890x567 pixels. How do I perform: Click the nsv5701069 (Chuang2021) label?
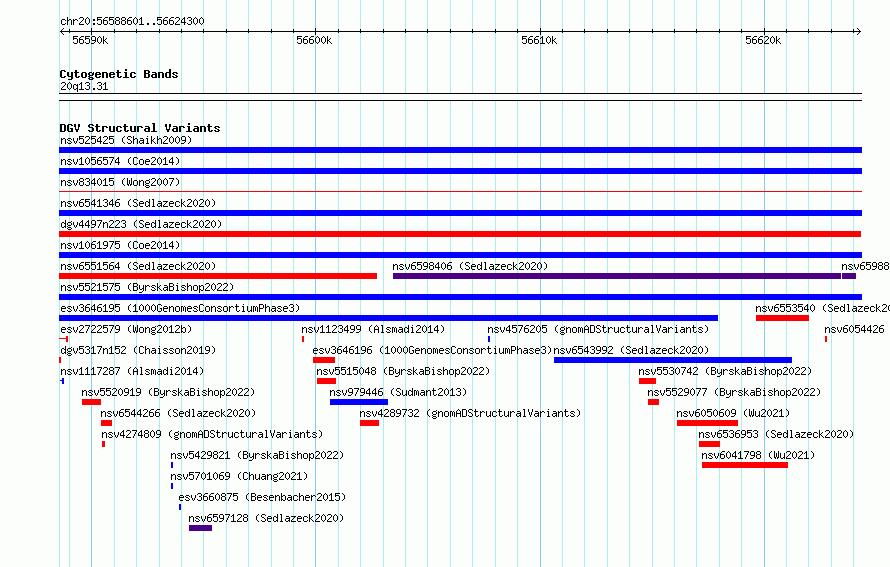tap(239, 476)
